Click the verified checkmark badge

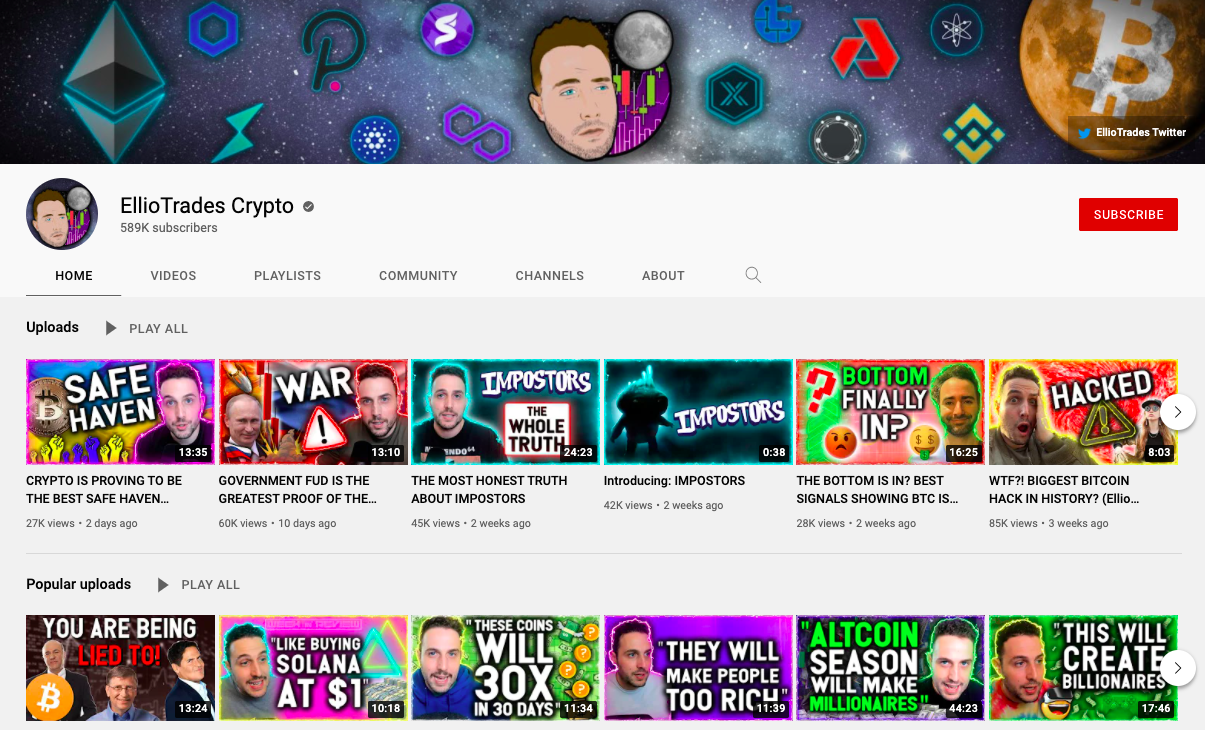click(309, 207)
